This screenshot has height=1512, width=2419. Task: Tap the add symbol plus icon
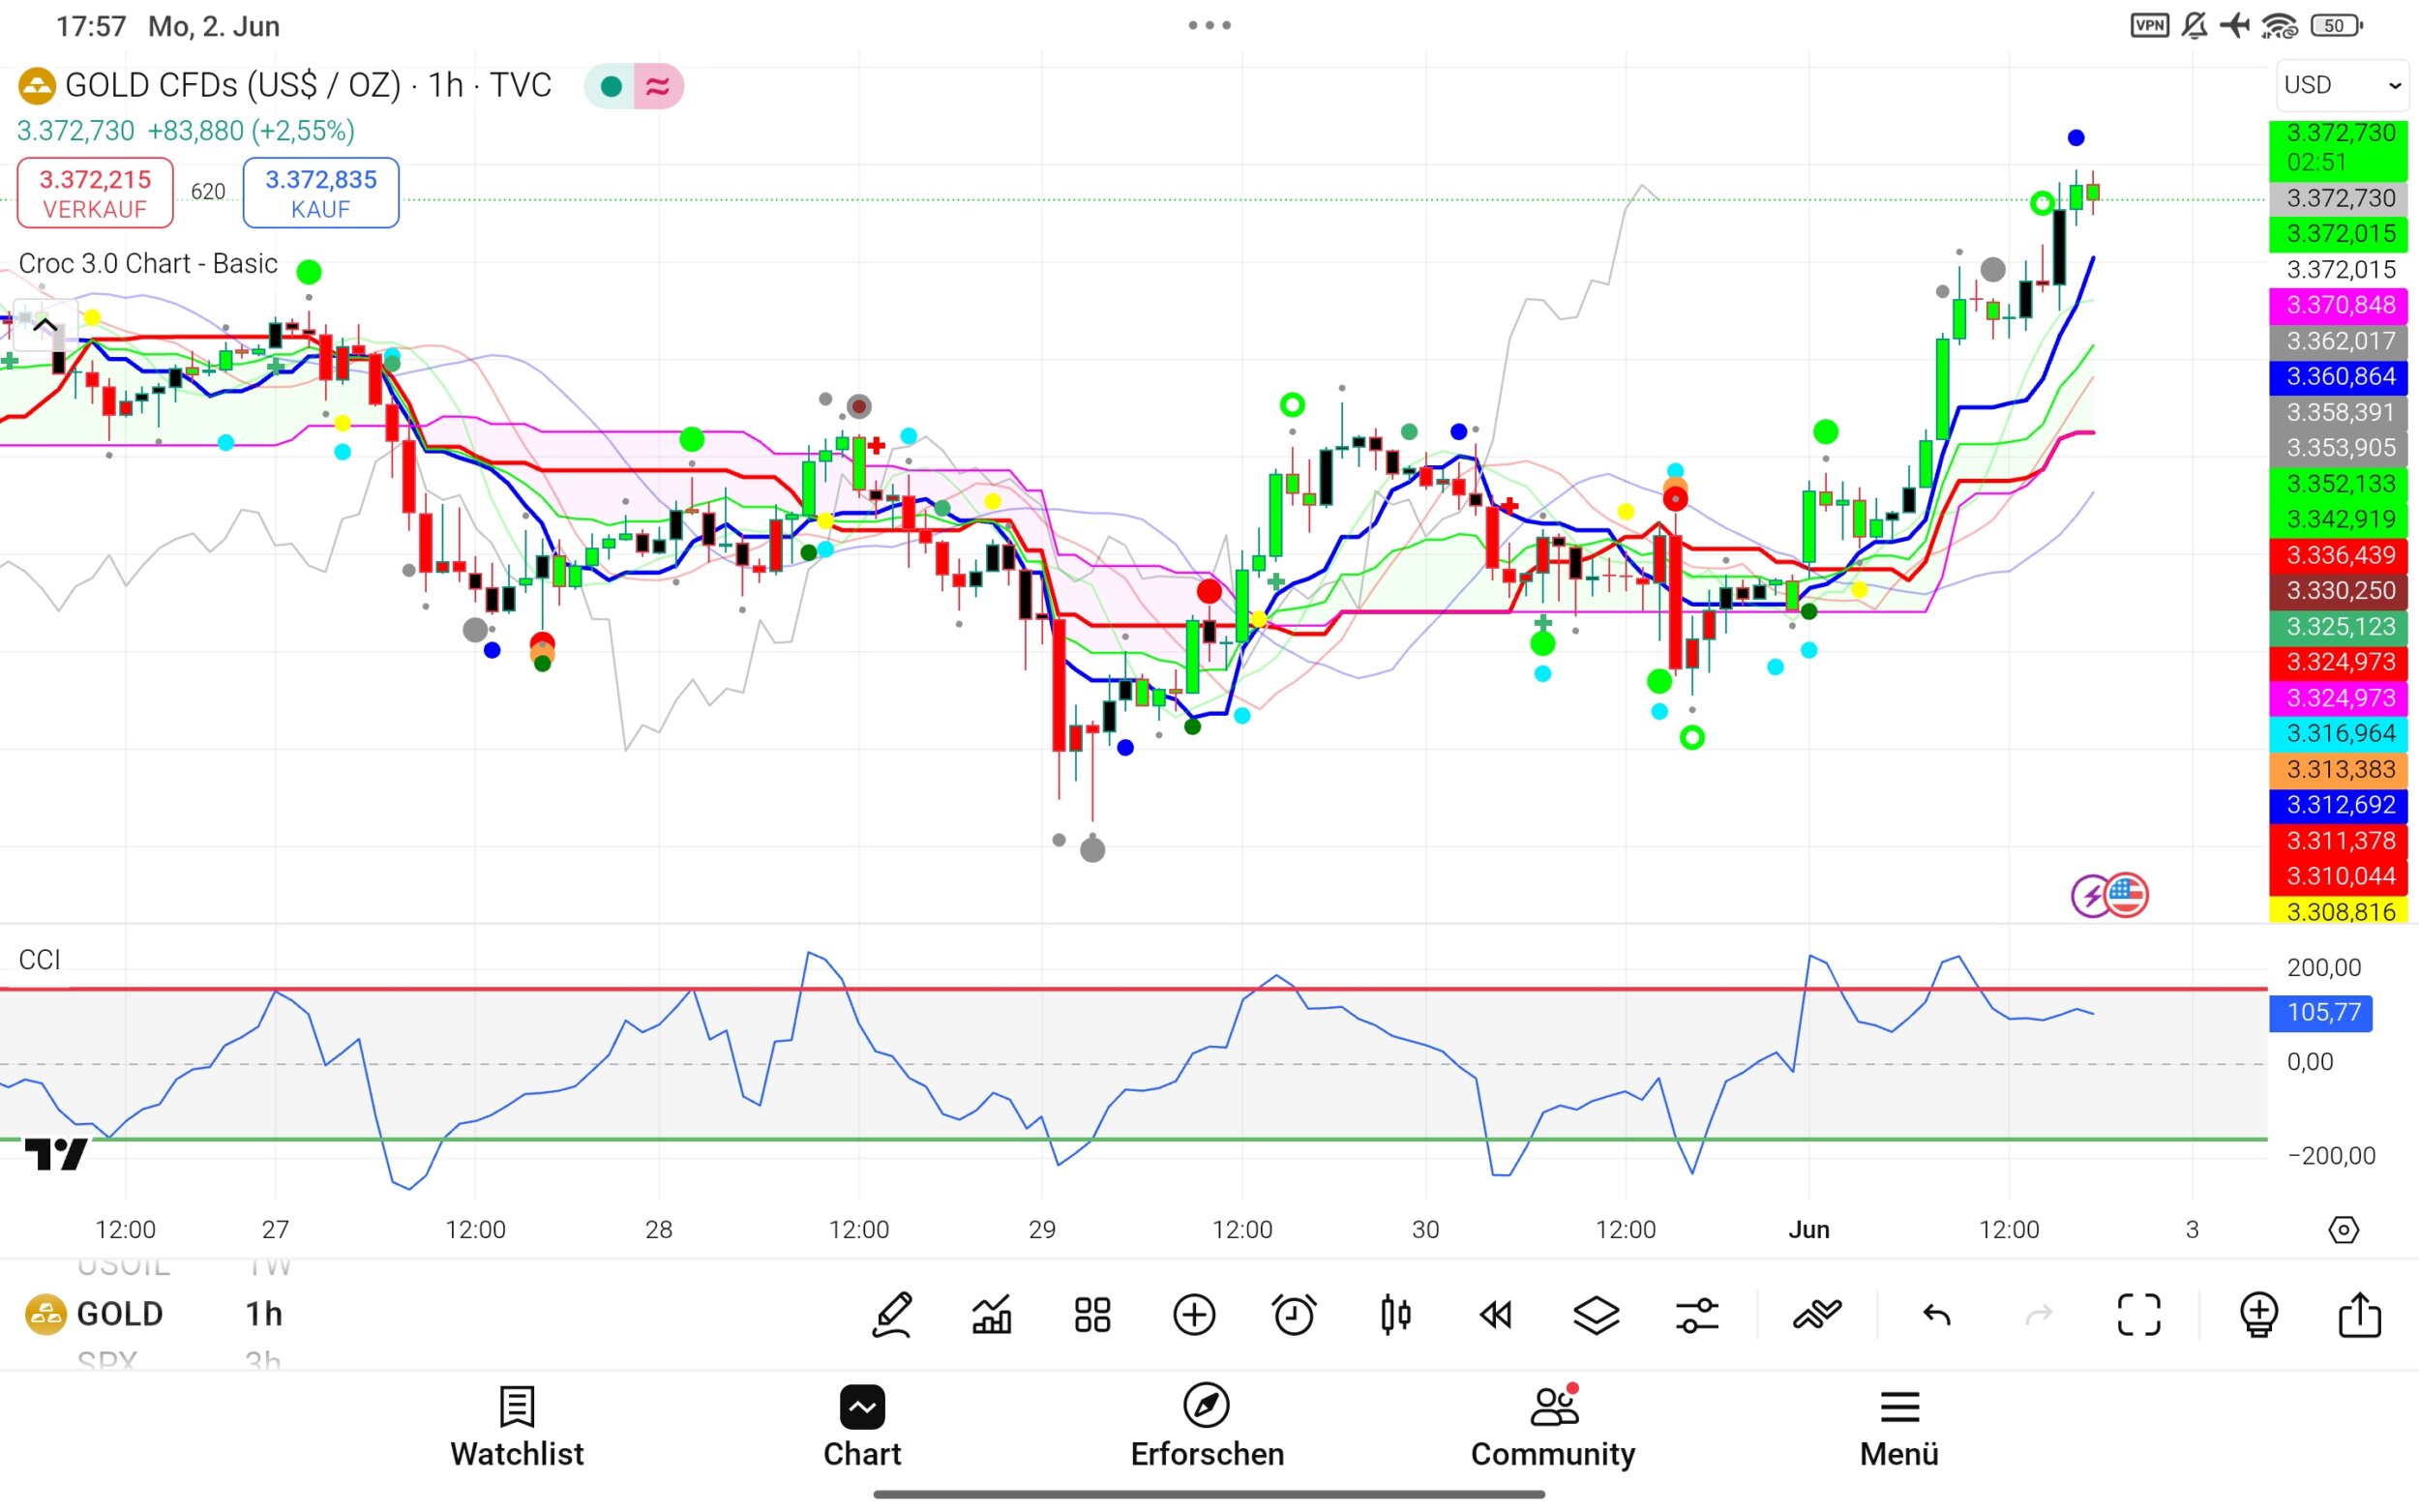pos(1194,1314)
